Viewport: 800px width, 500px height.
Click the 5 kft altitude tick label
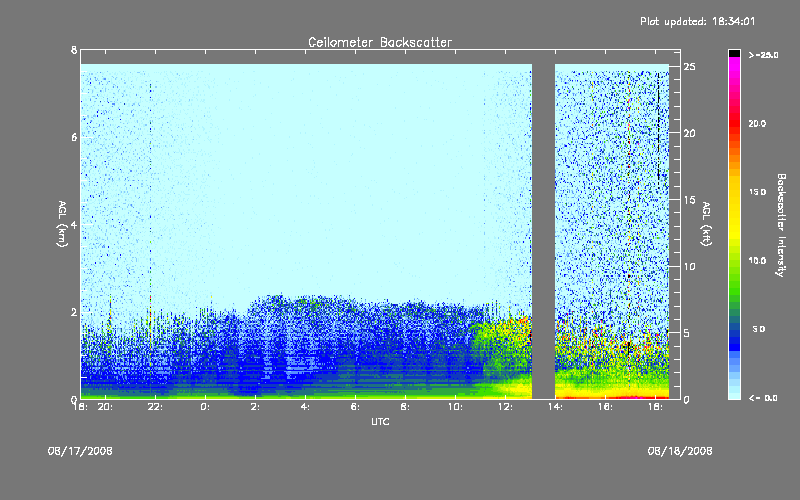[687, 333]
